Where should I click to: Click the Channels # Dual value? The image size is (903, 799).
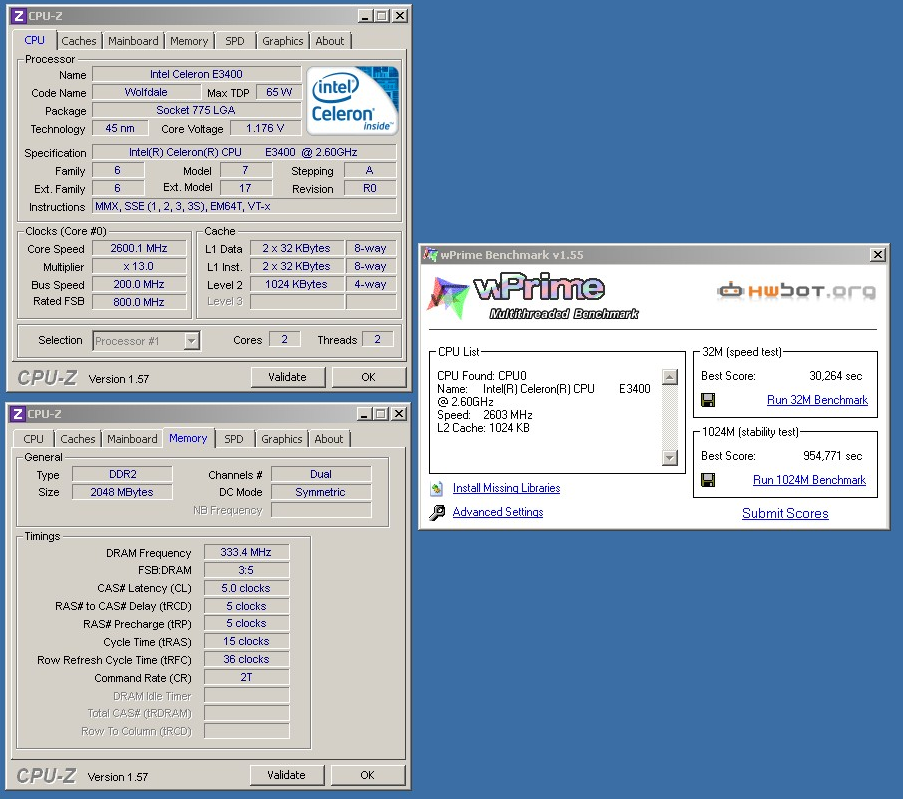[321, 474]
